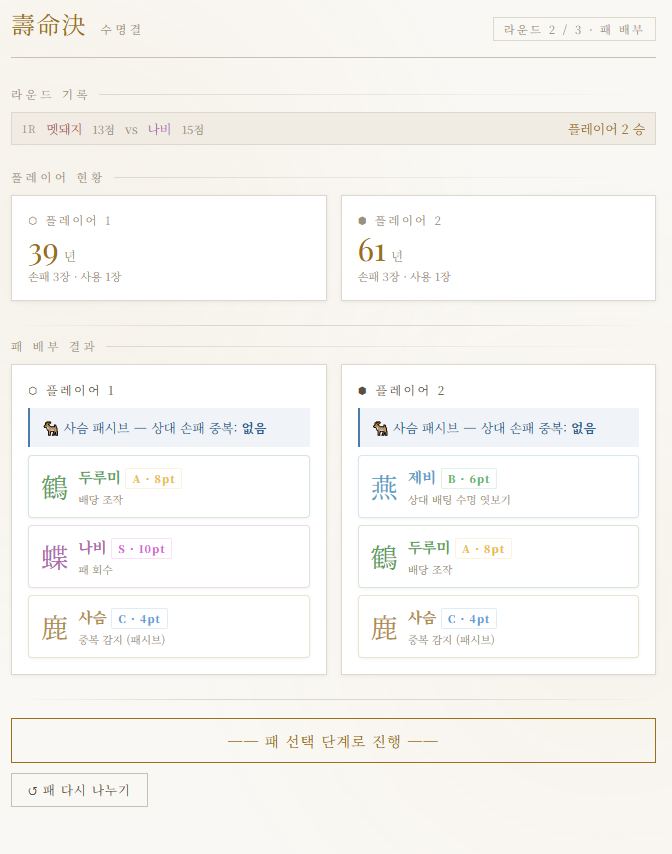Click the filled hexagon marker in Player 2's deal panel
This screenshot has width=672, height=854.
[x=362, y=391]
